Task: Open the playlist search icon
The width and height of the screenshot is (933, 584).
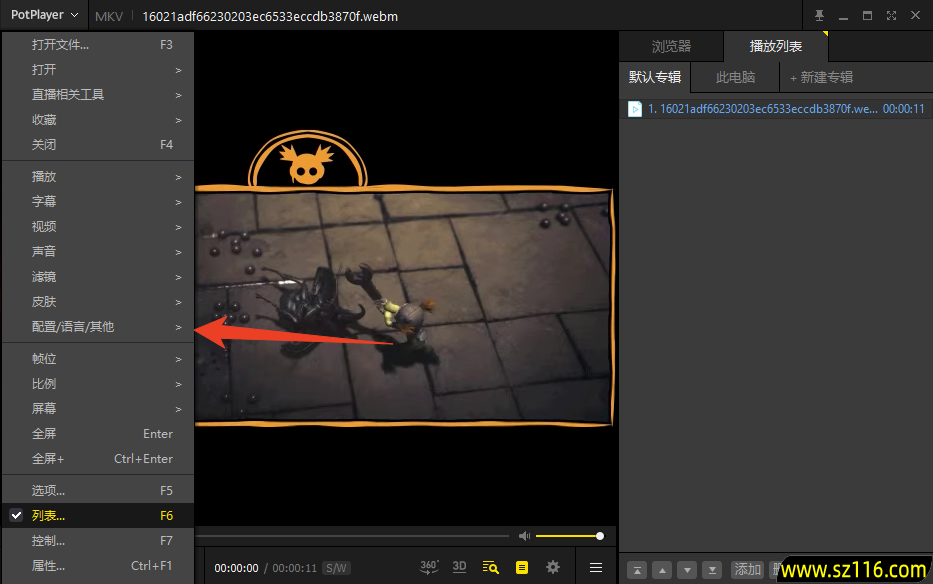Action: tap(490, 567)
